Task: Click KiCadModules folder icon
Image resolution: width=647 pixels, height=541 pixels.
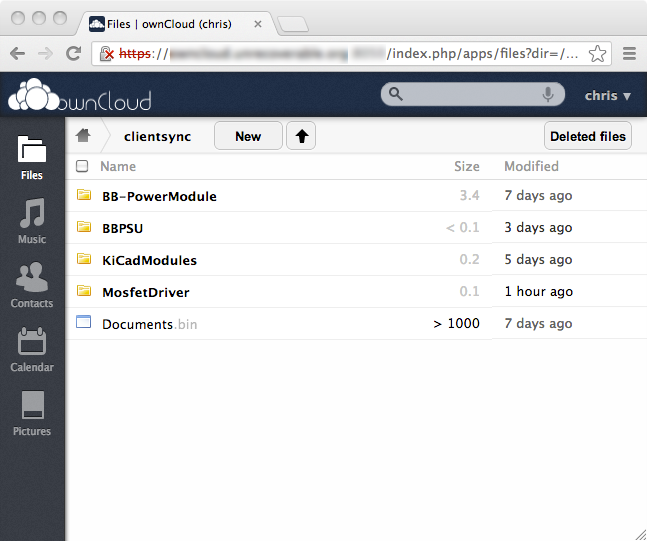Action: point(84,259)
